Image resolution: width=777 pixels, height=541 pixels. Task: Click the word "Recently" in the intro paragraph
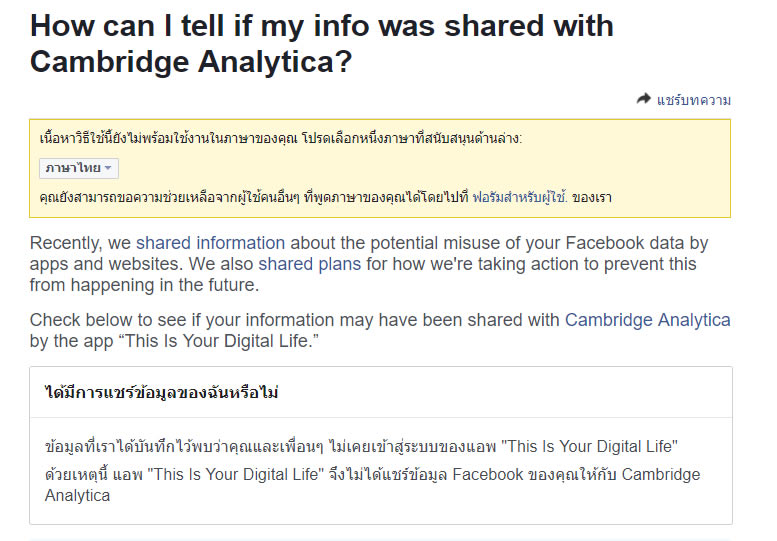(x=66, y=243)
